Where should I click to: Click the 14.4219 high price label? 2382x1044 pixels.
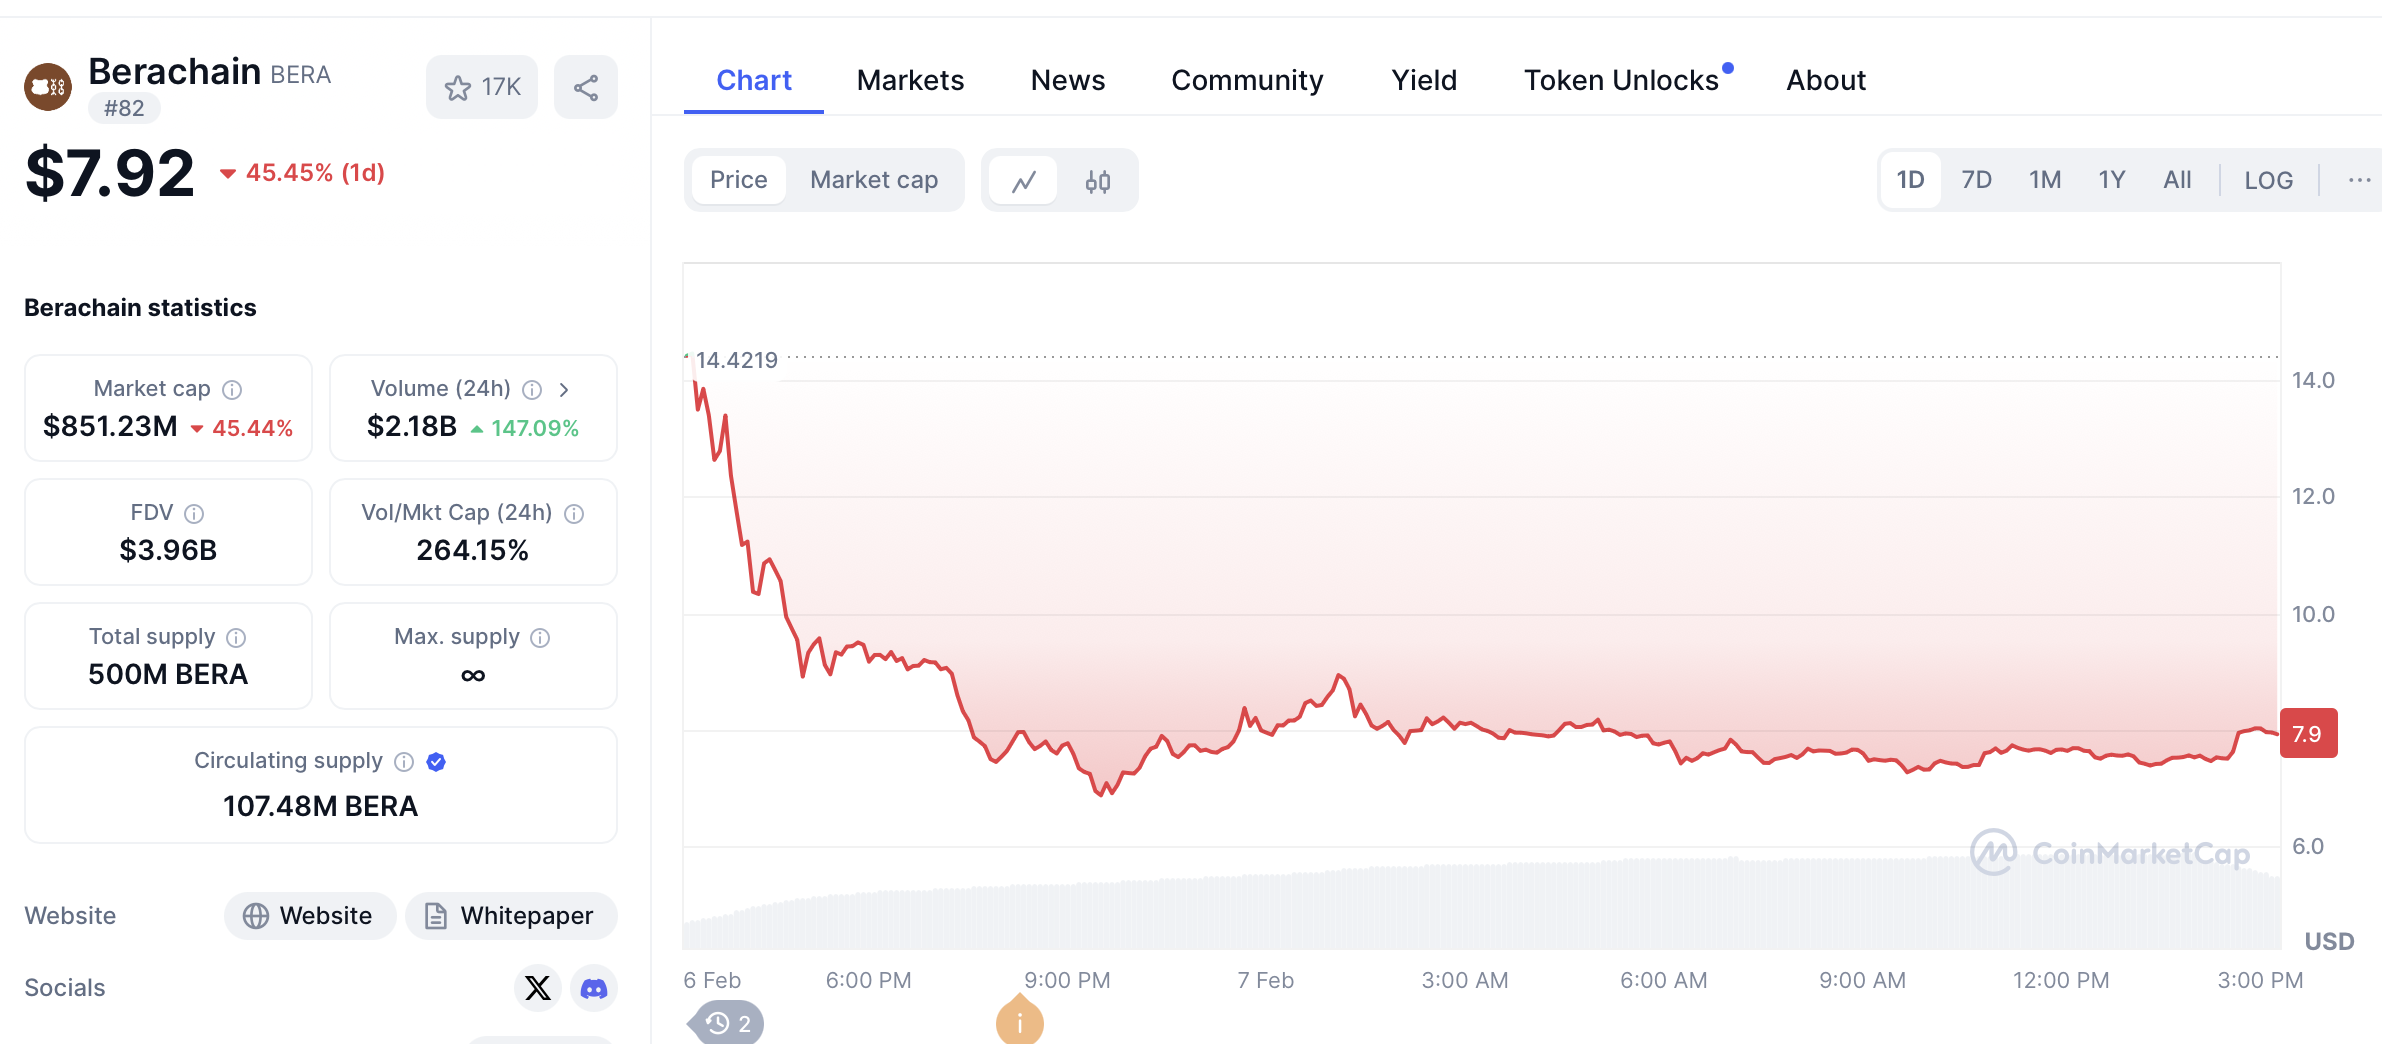point(737,360)
